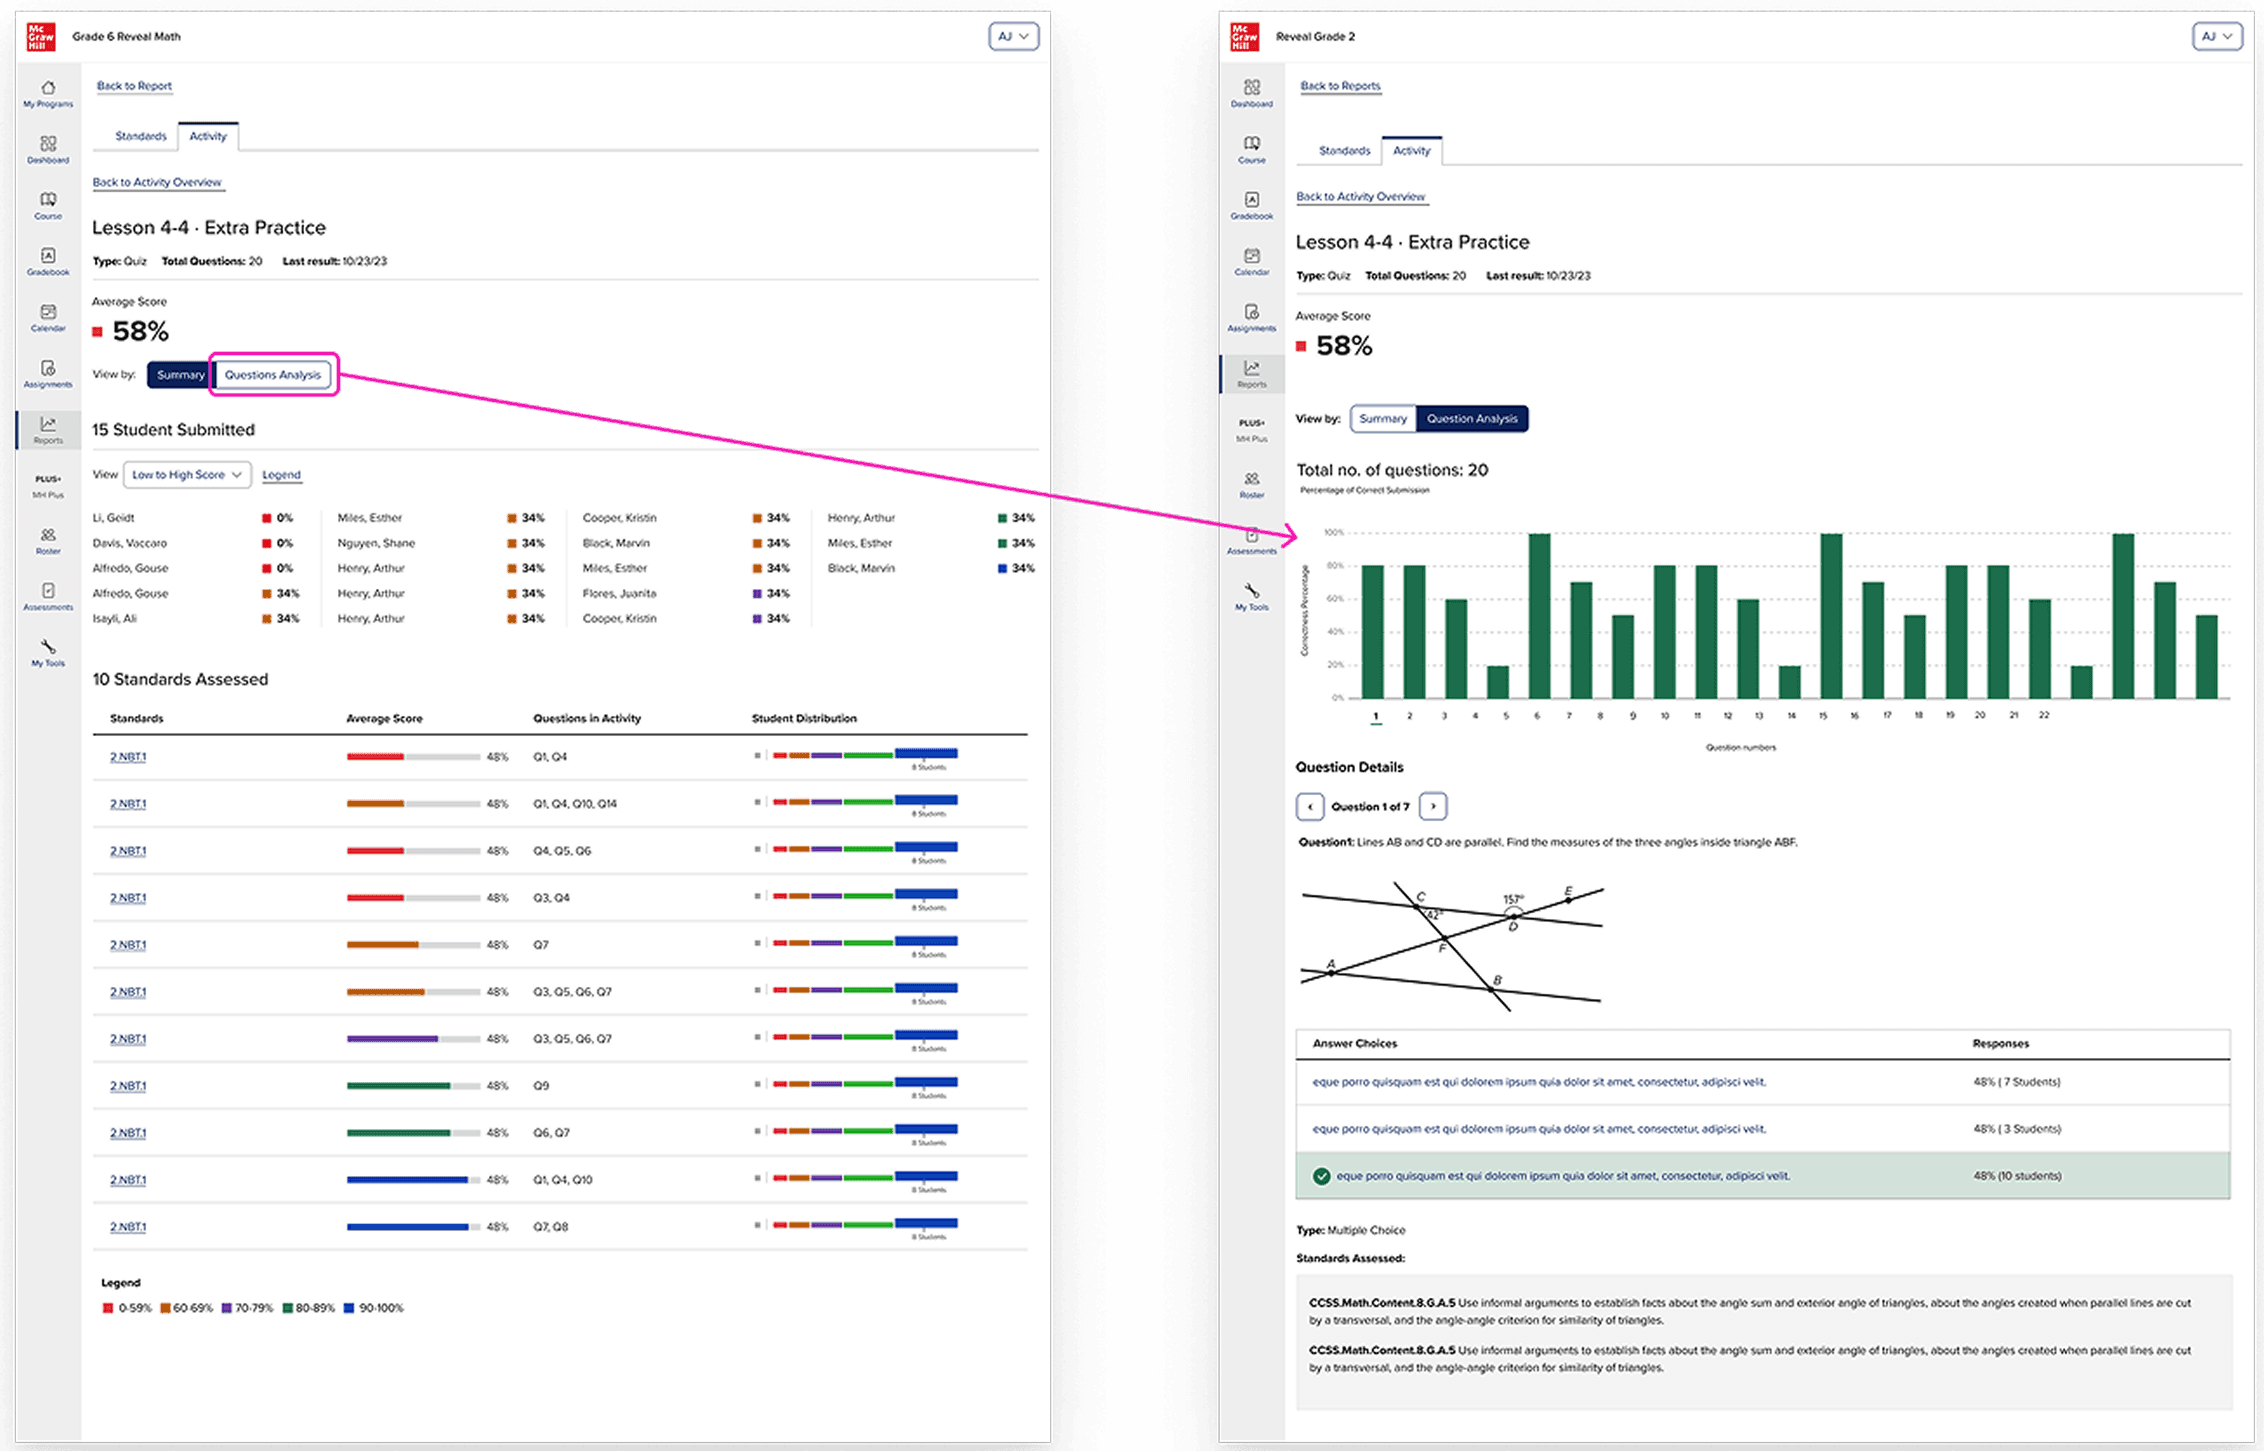Toggle Questions Analysis view in left panel
This screenshot has width=2264, height=1452.
tap(273, 374)
